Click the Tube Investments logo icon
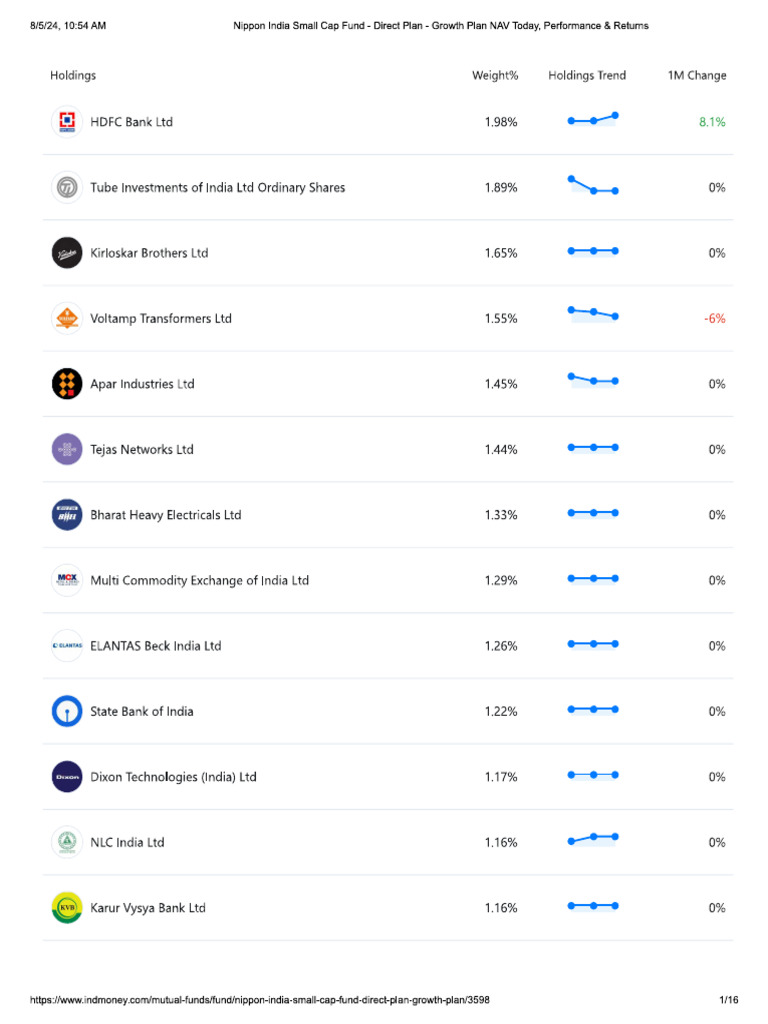 tap(67, 188)
